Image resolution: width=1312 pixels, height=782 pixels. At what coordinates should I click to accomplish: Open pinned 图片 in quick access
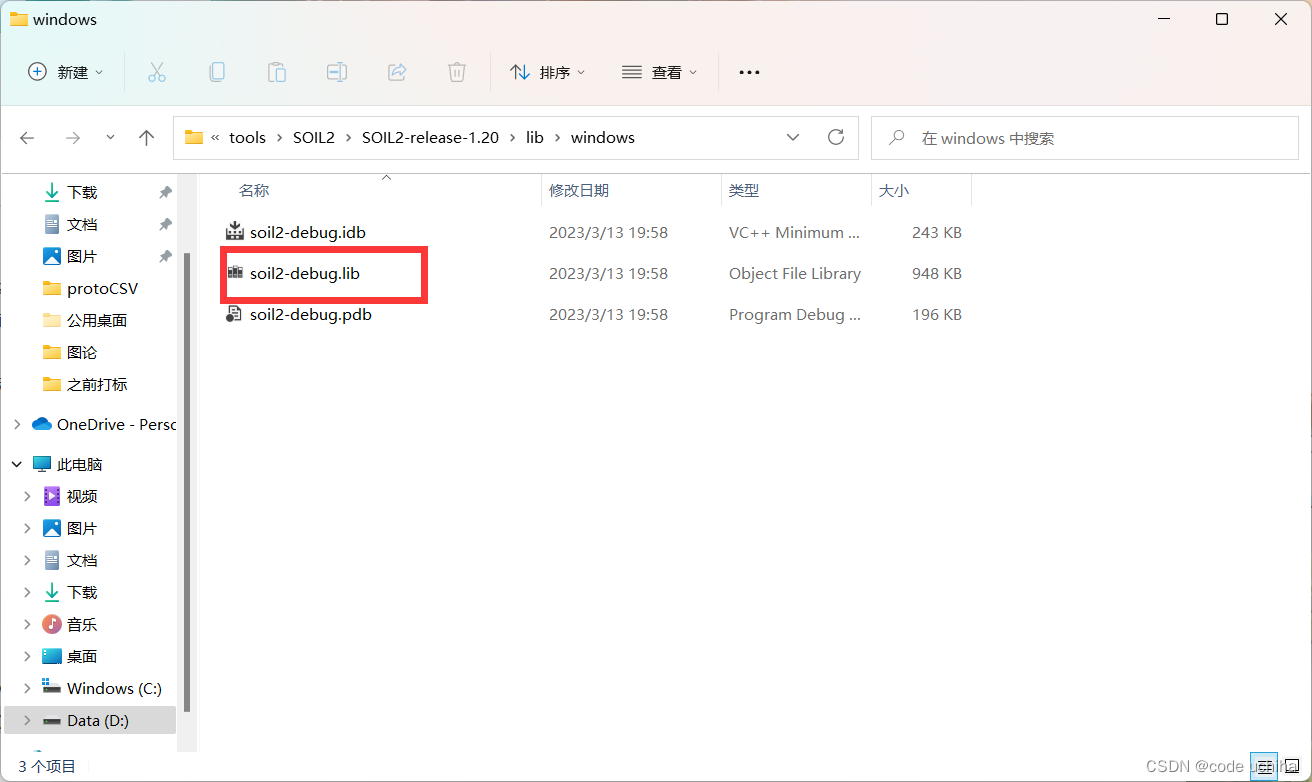[x=82, y=256]
